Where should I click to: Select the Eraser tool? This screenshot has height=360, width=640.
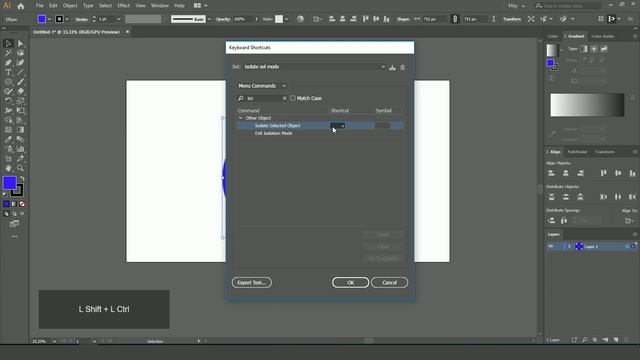coord(20,91)
